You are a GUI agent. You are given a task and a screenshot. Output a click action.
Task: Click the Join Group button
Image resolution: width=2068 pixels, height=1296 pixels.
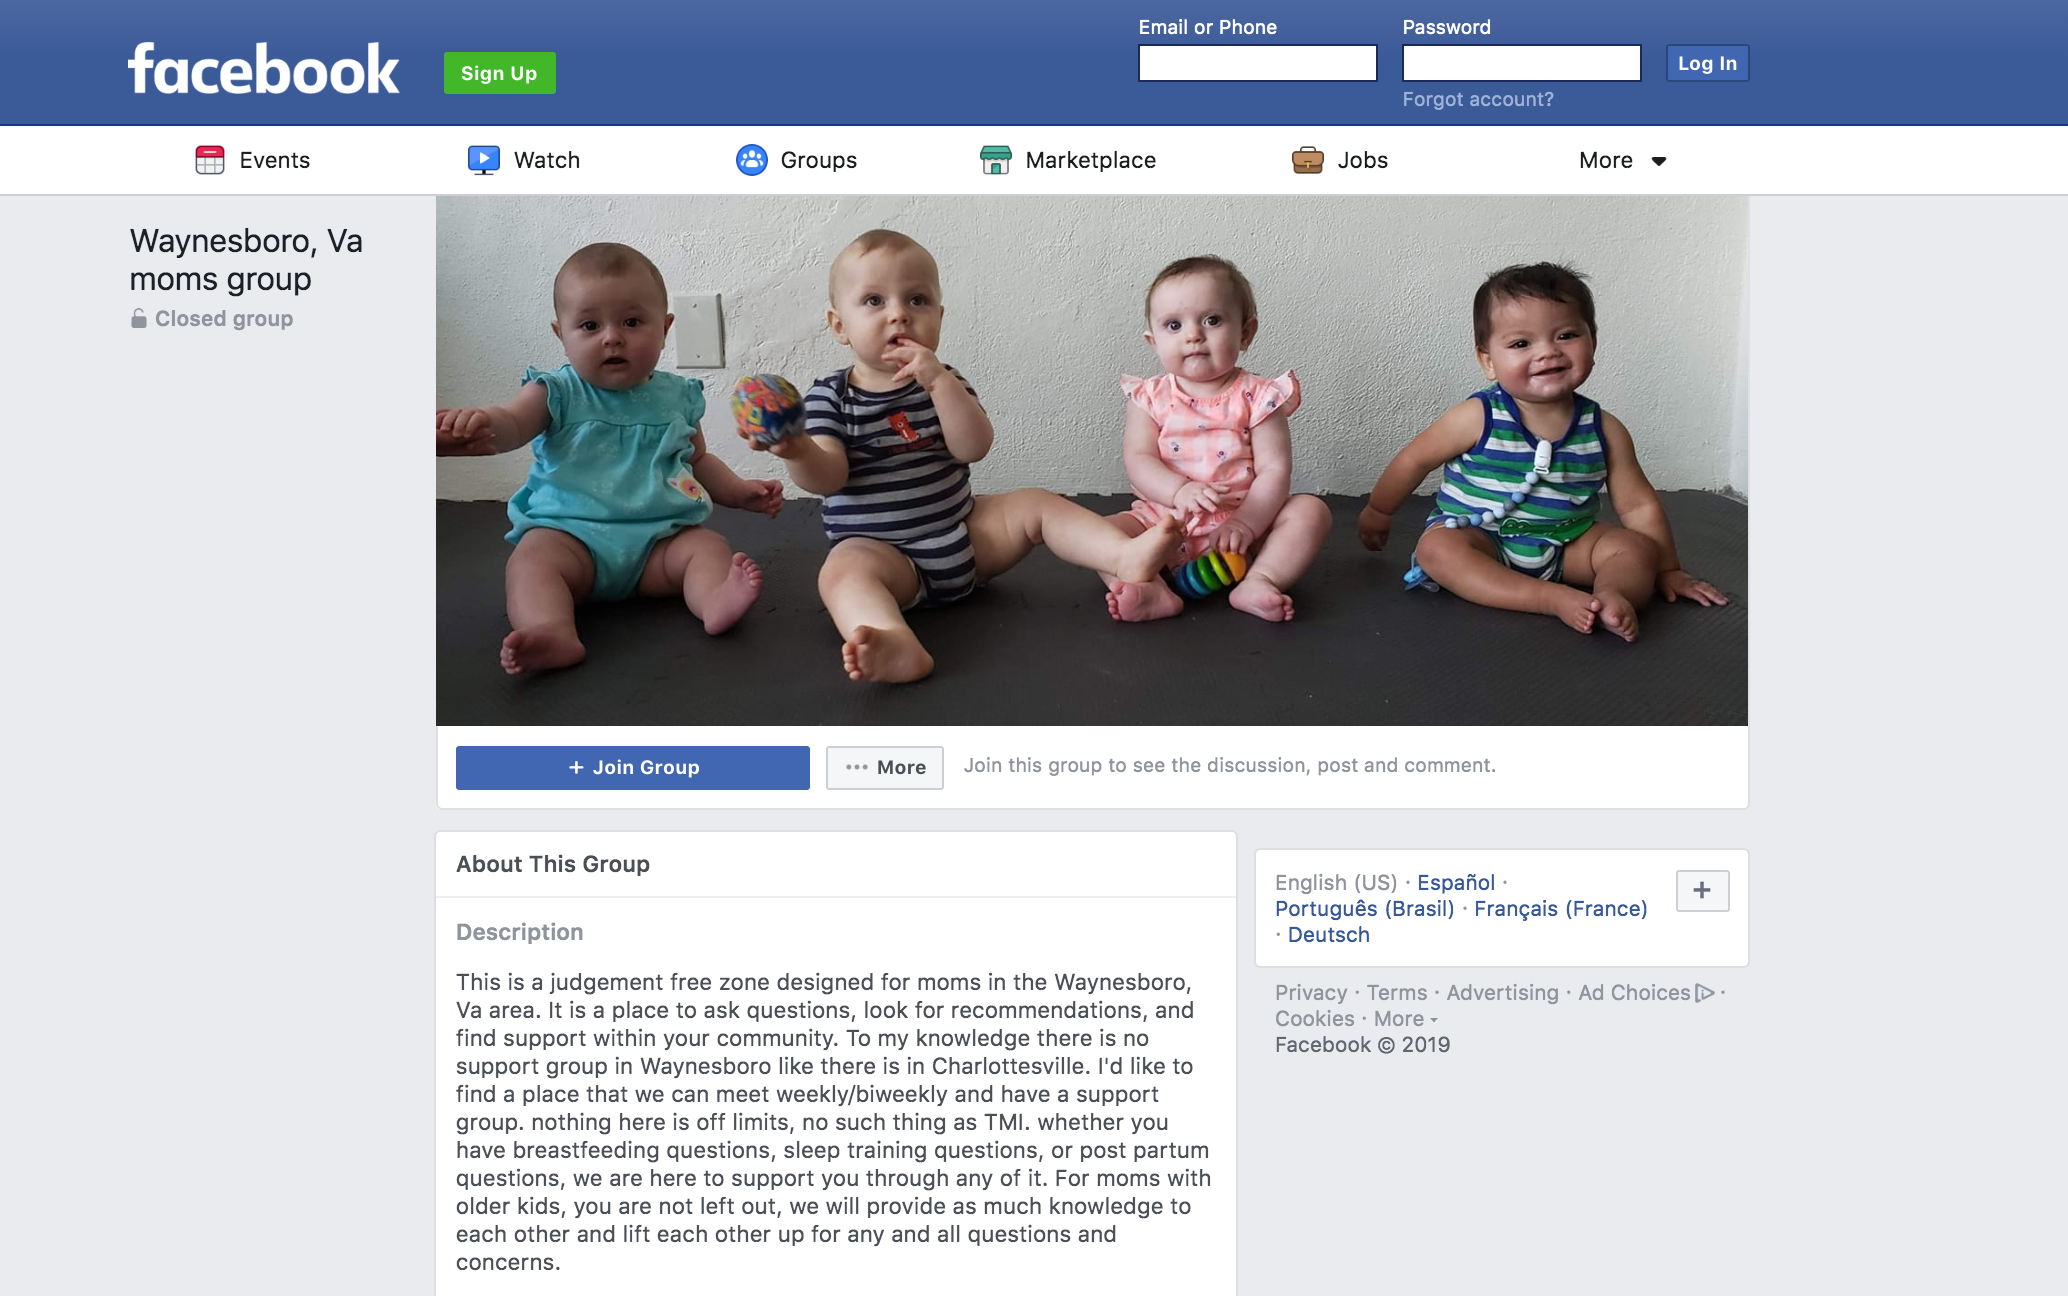coord(633,768)
